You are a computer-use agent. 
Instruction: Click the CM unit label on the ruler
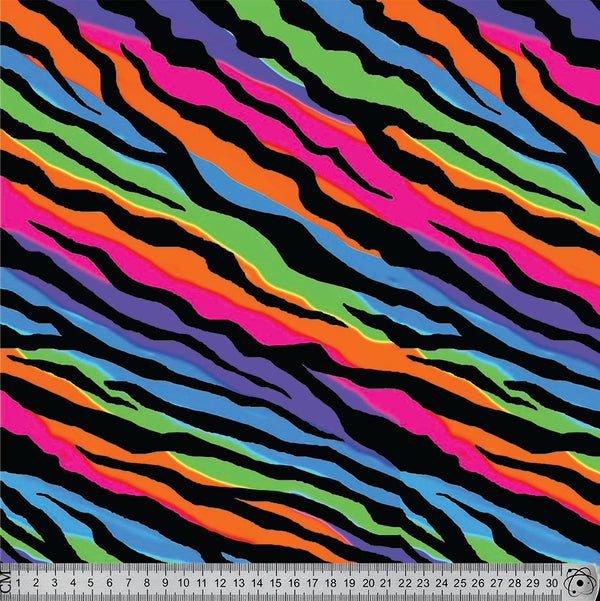coord(7,582)
